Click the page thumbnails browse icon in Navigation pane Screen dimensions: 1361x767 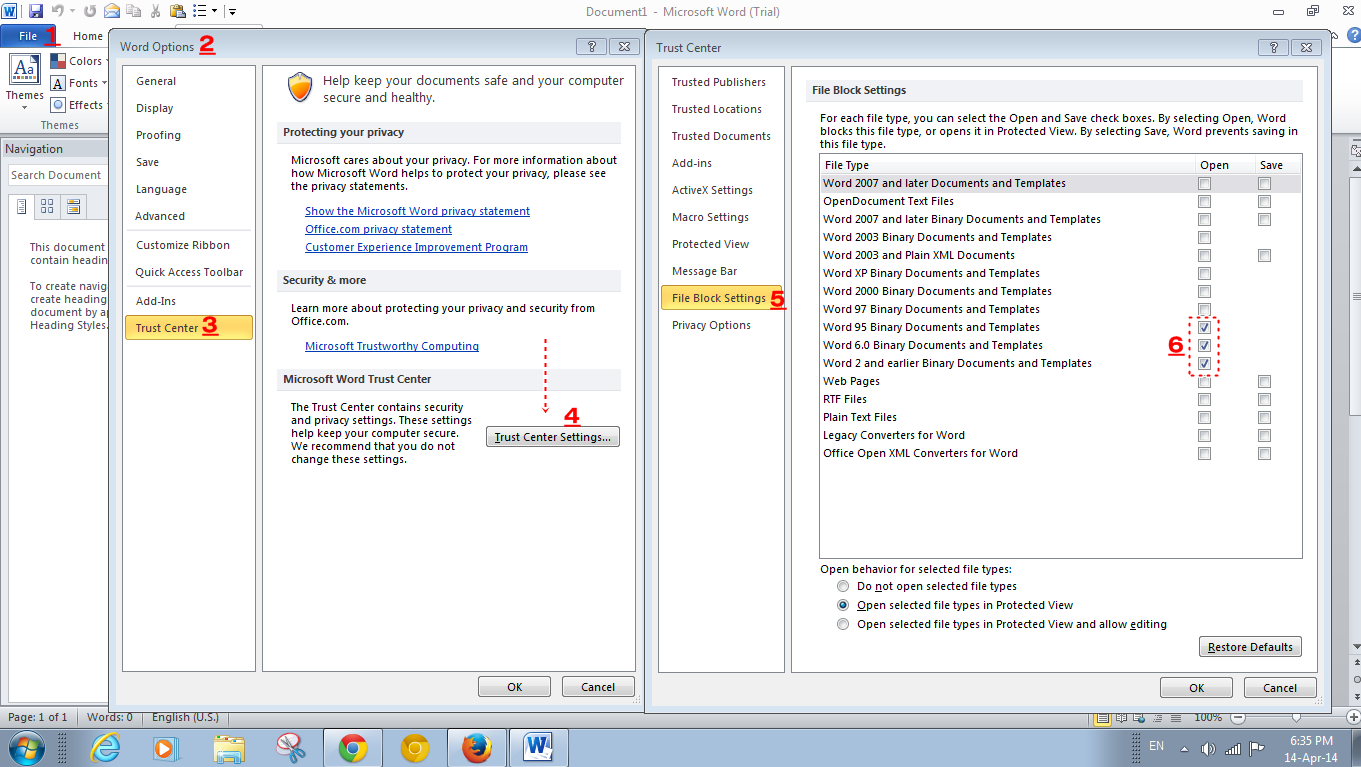pos(47,207)
